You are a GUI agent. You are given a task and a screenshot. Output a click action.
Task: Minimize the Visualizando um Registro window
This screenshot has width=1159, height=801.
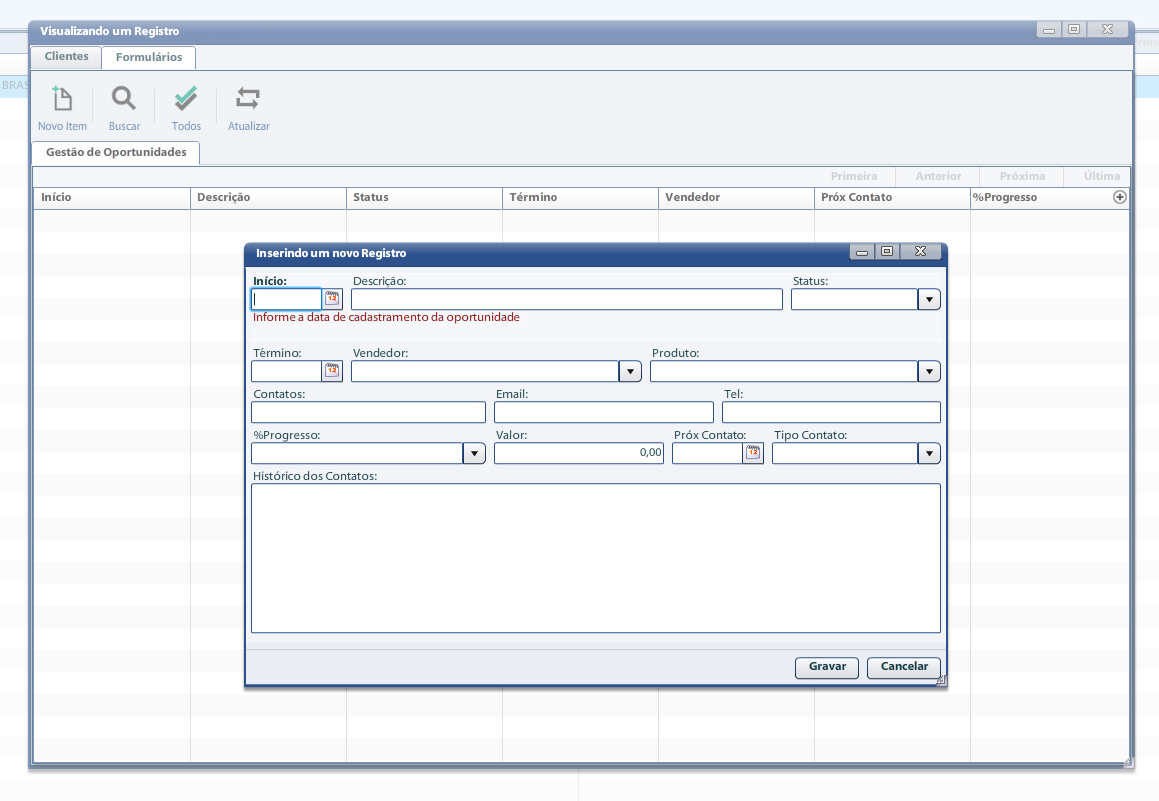tap(1049, 30)
